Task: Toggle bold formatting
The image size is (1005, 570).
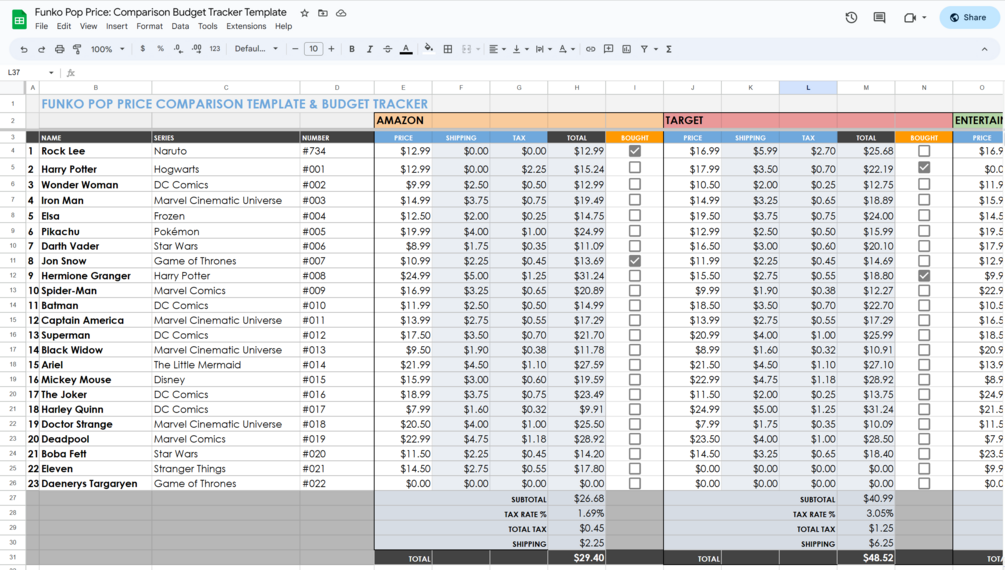Action: point(352,49)
